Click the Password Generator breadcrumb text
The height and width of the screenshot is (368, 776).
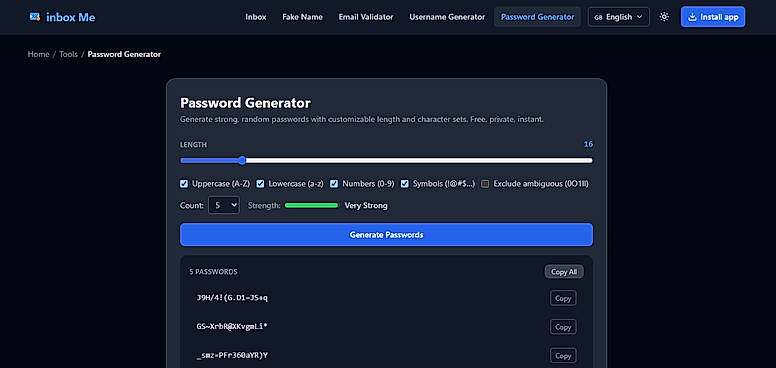tap(124, 54)
